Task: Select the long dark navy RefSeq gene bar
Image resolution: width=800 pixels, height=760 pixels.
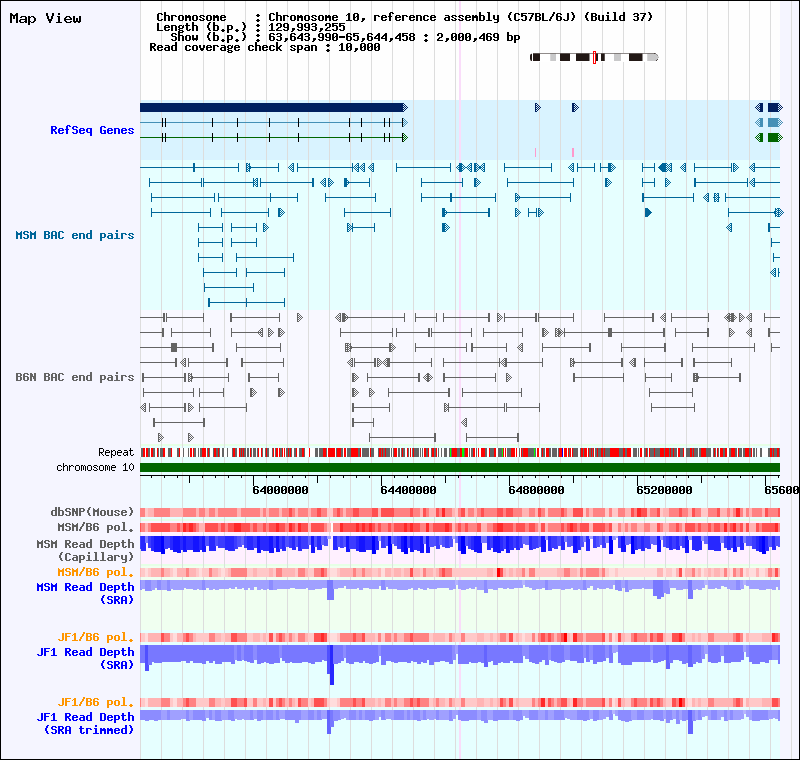Action: click(x=274, y=107)
